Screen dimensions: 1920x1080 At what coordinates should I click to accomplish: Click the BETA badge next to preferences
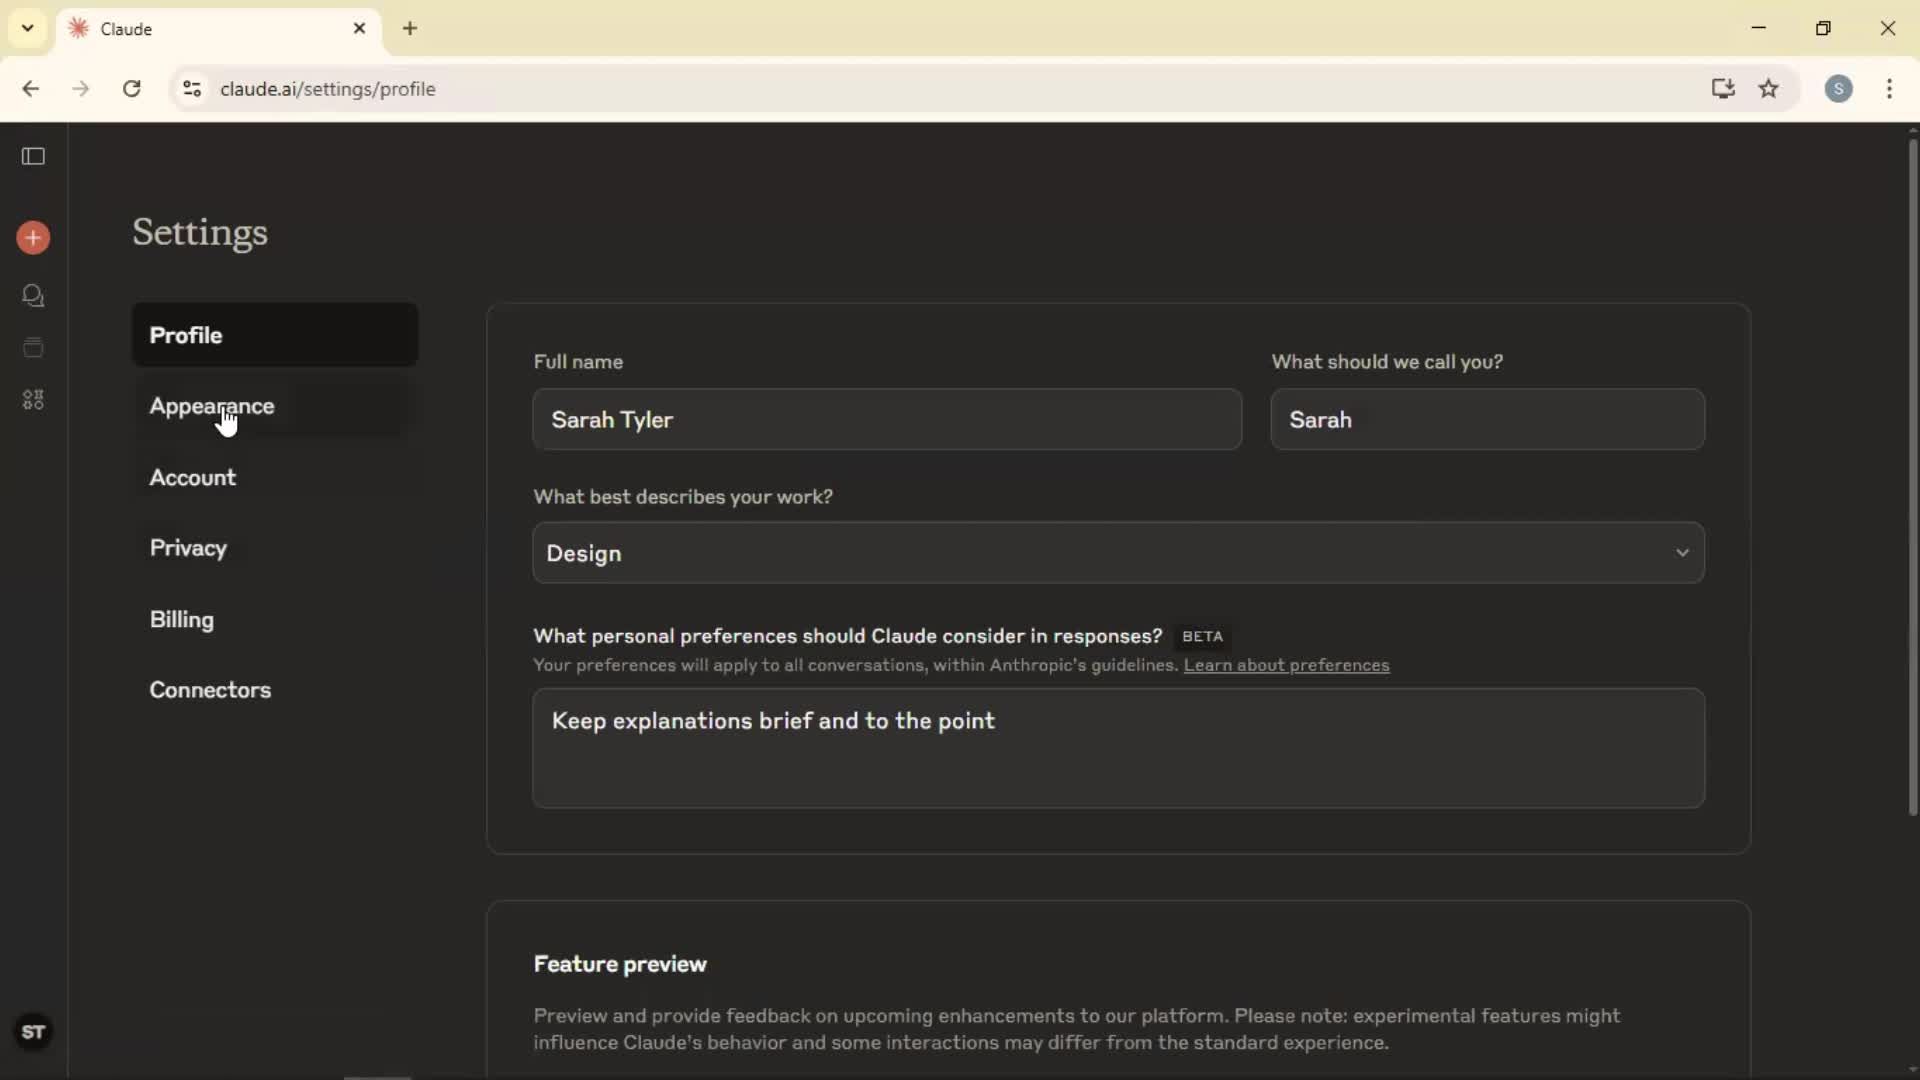[1202, 637]
